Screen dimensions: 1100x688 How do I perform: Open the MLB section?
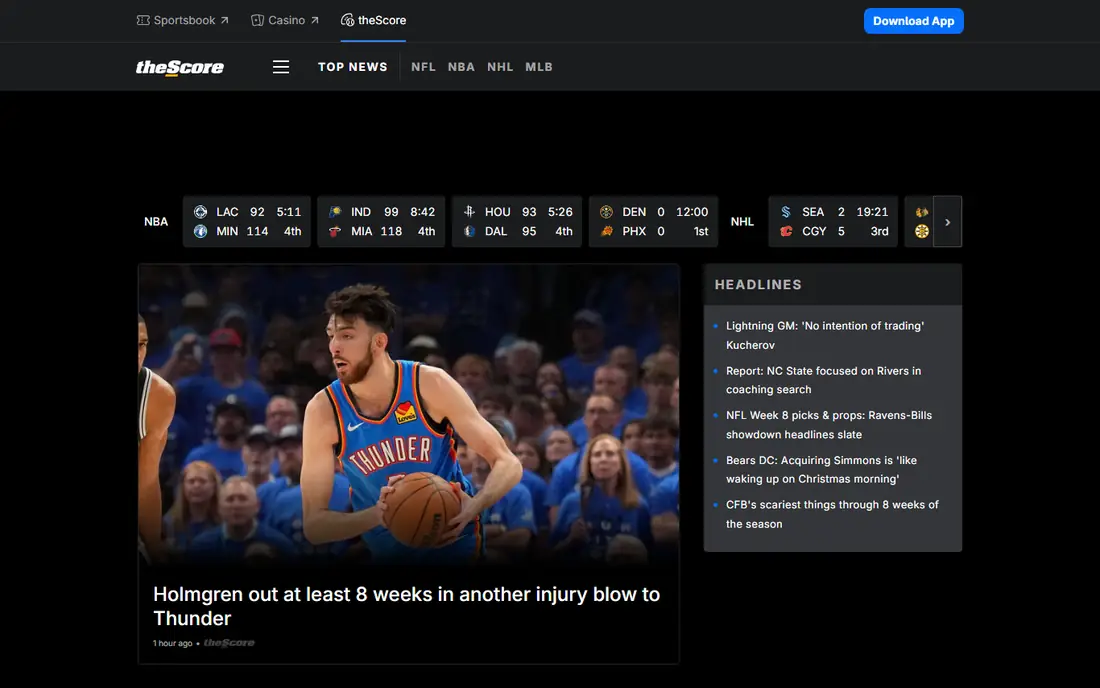tap(539, 67)
